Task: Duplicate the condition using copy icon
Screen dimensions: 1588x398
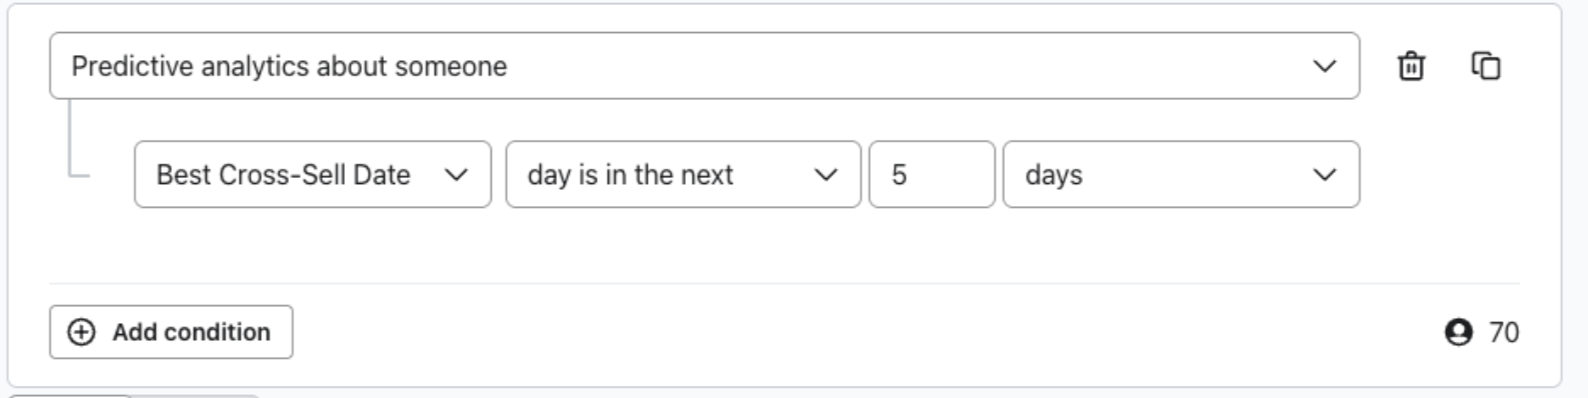Action: [1486, 66]
